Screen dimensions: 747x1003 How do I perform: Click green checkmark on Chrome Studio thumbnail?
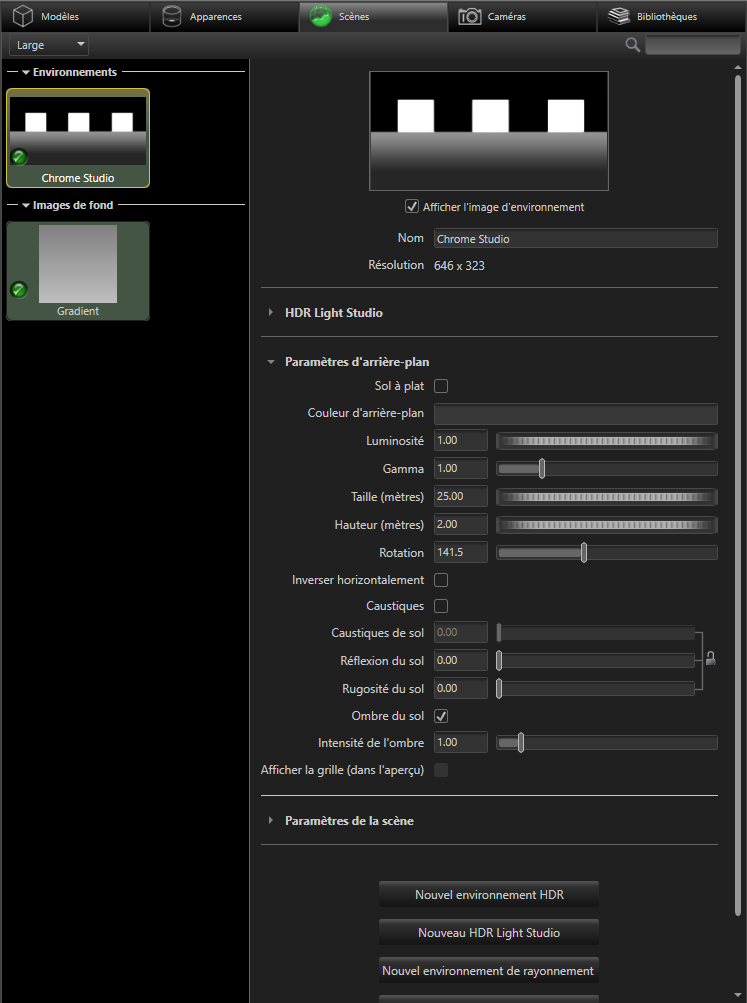(19, 156)
